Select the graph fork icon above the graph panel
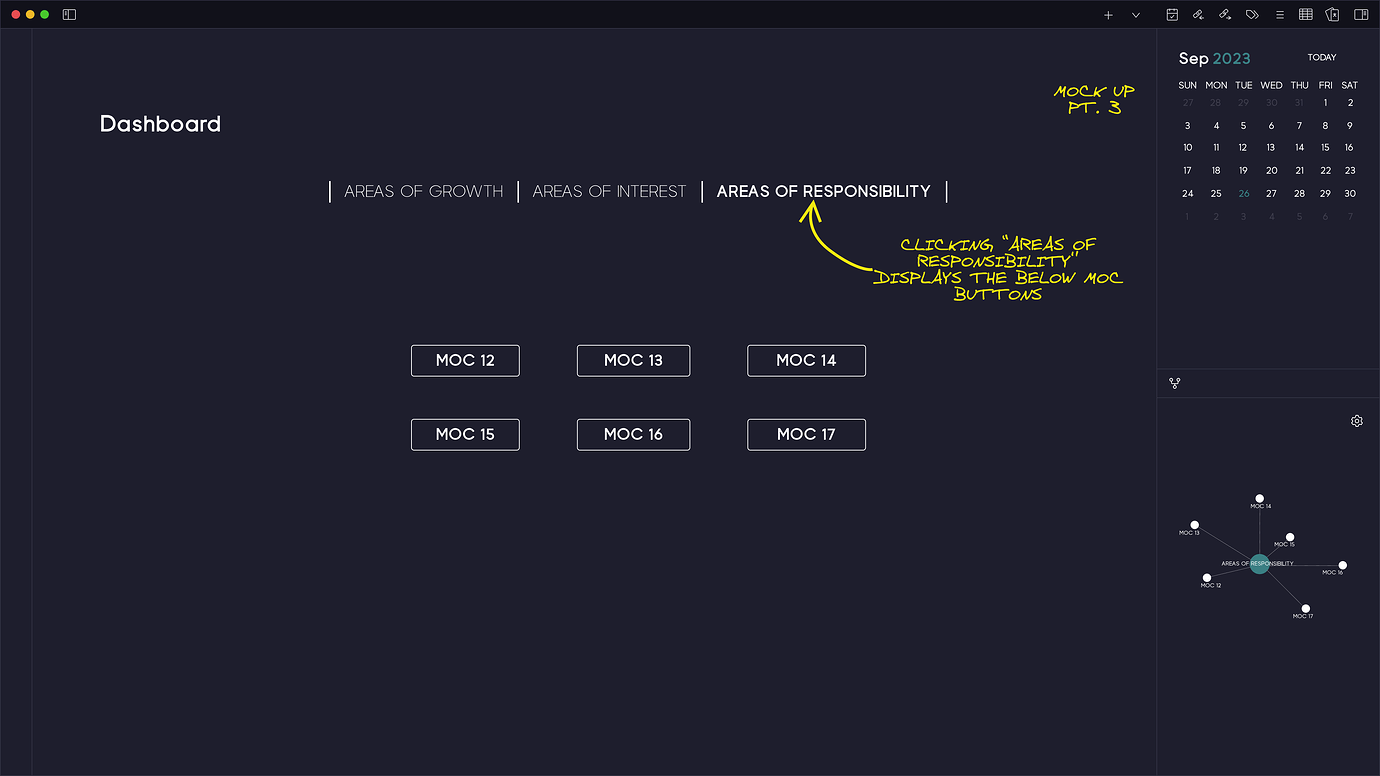This screenshot has height=776, width=1380. pos(1175,383)
